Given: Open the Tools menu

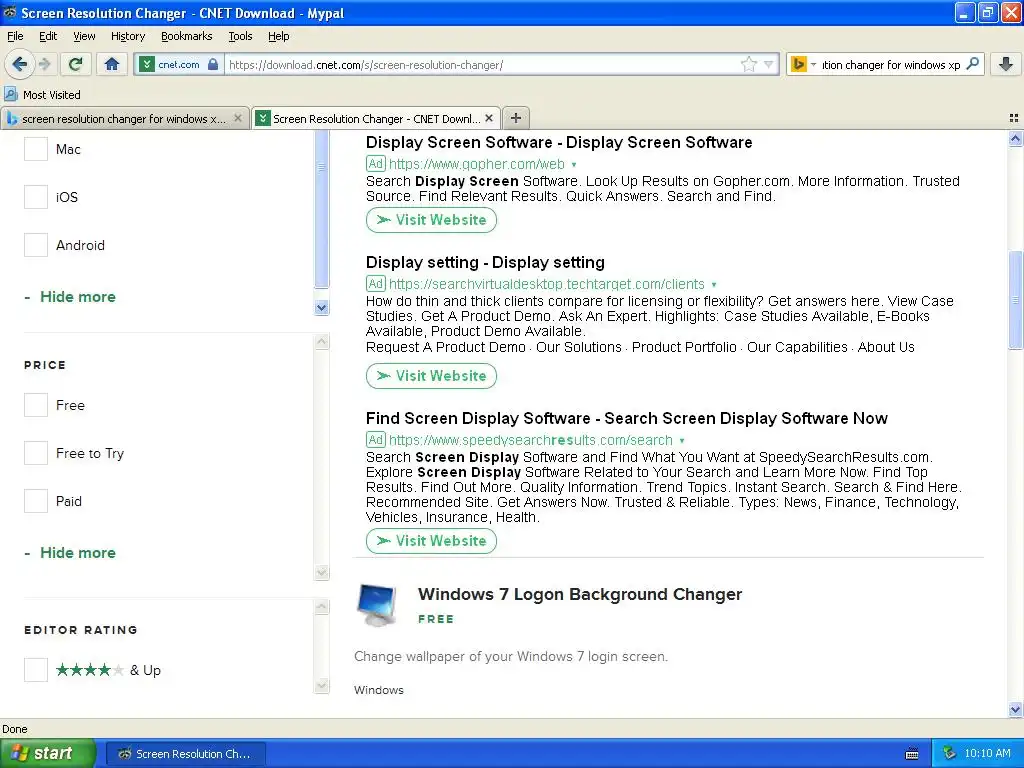Looking at the screenshot, I should click(240, 36).
